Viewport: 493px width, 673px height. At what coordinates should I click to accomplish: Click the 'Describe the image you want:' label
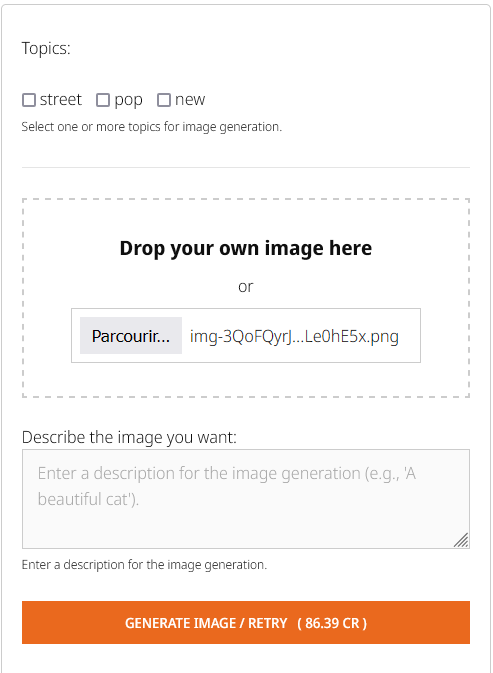pos(129,437)
